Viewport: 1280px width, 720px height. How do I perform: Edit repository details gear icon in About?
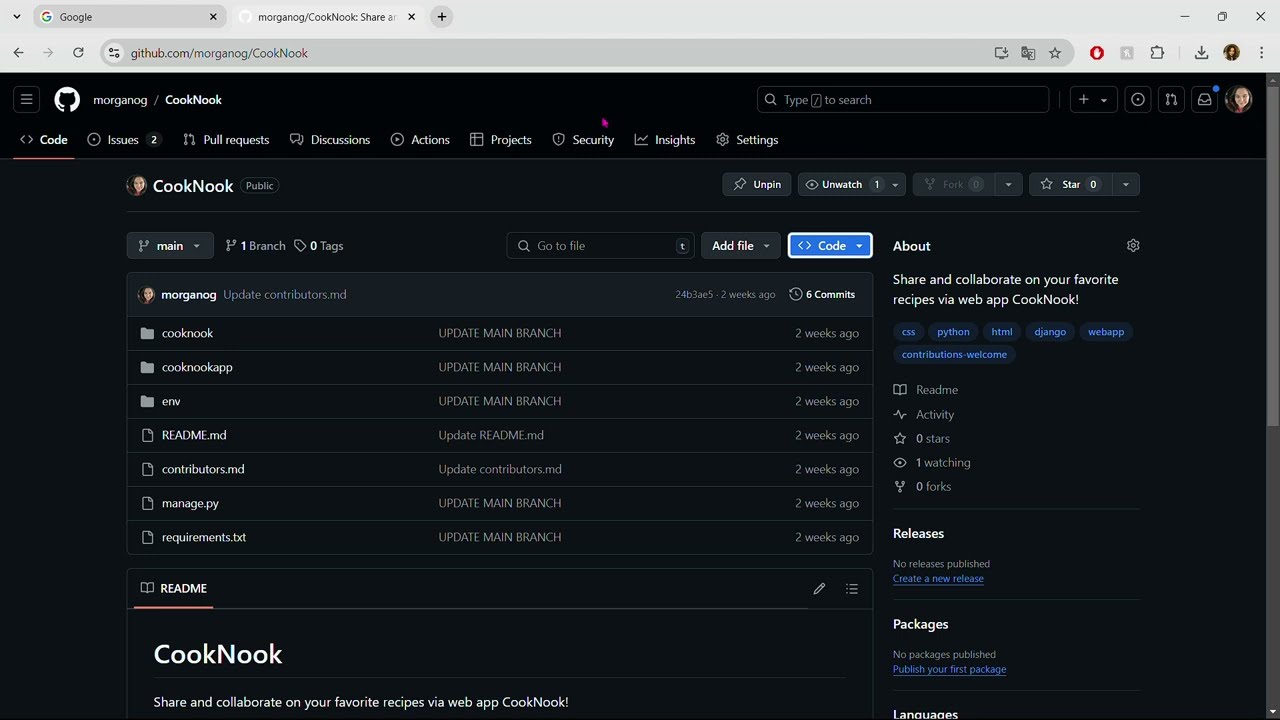pos(1133,246)
